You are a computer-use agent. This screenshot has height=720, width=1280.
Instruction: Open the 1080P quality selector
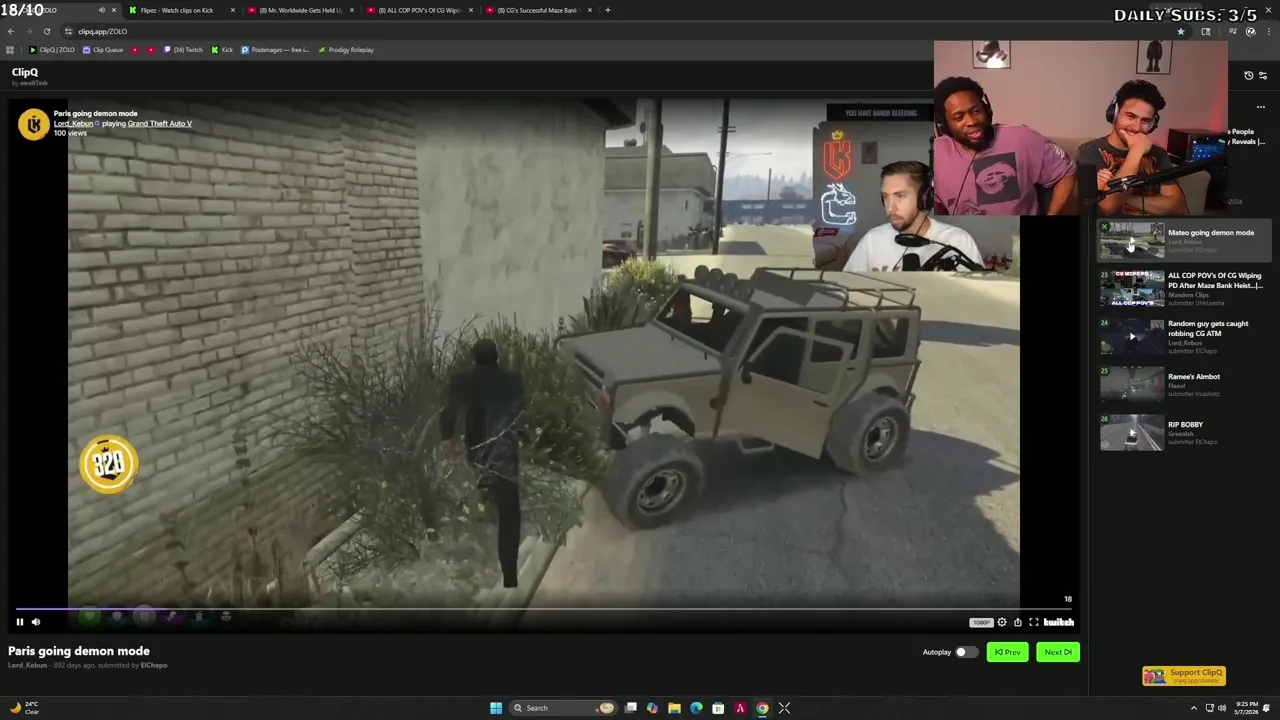pyautogui.click(x=981, y=623)
